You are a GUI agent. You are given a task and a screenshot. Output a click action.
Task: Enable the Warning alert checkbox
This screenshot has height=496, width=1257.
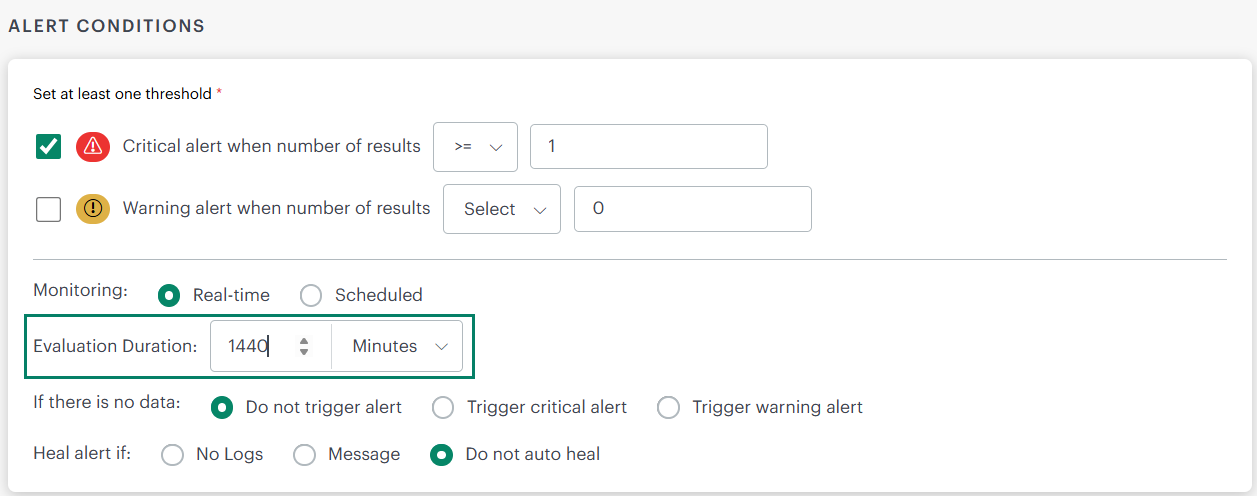48,210
